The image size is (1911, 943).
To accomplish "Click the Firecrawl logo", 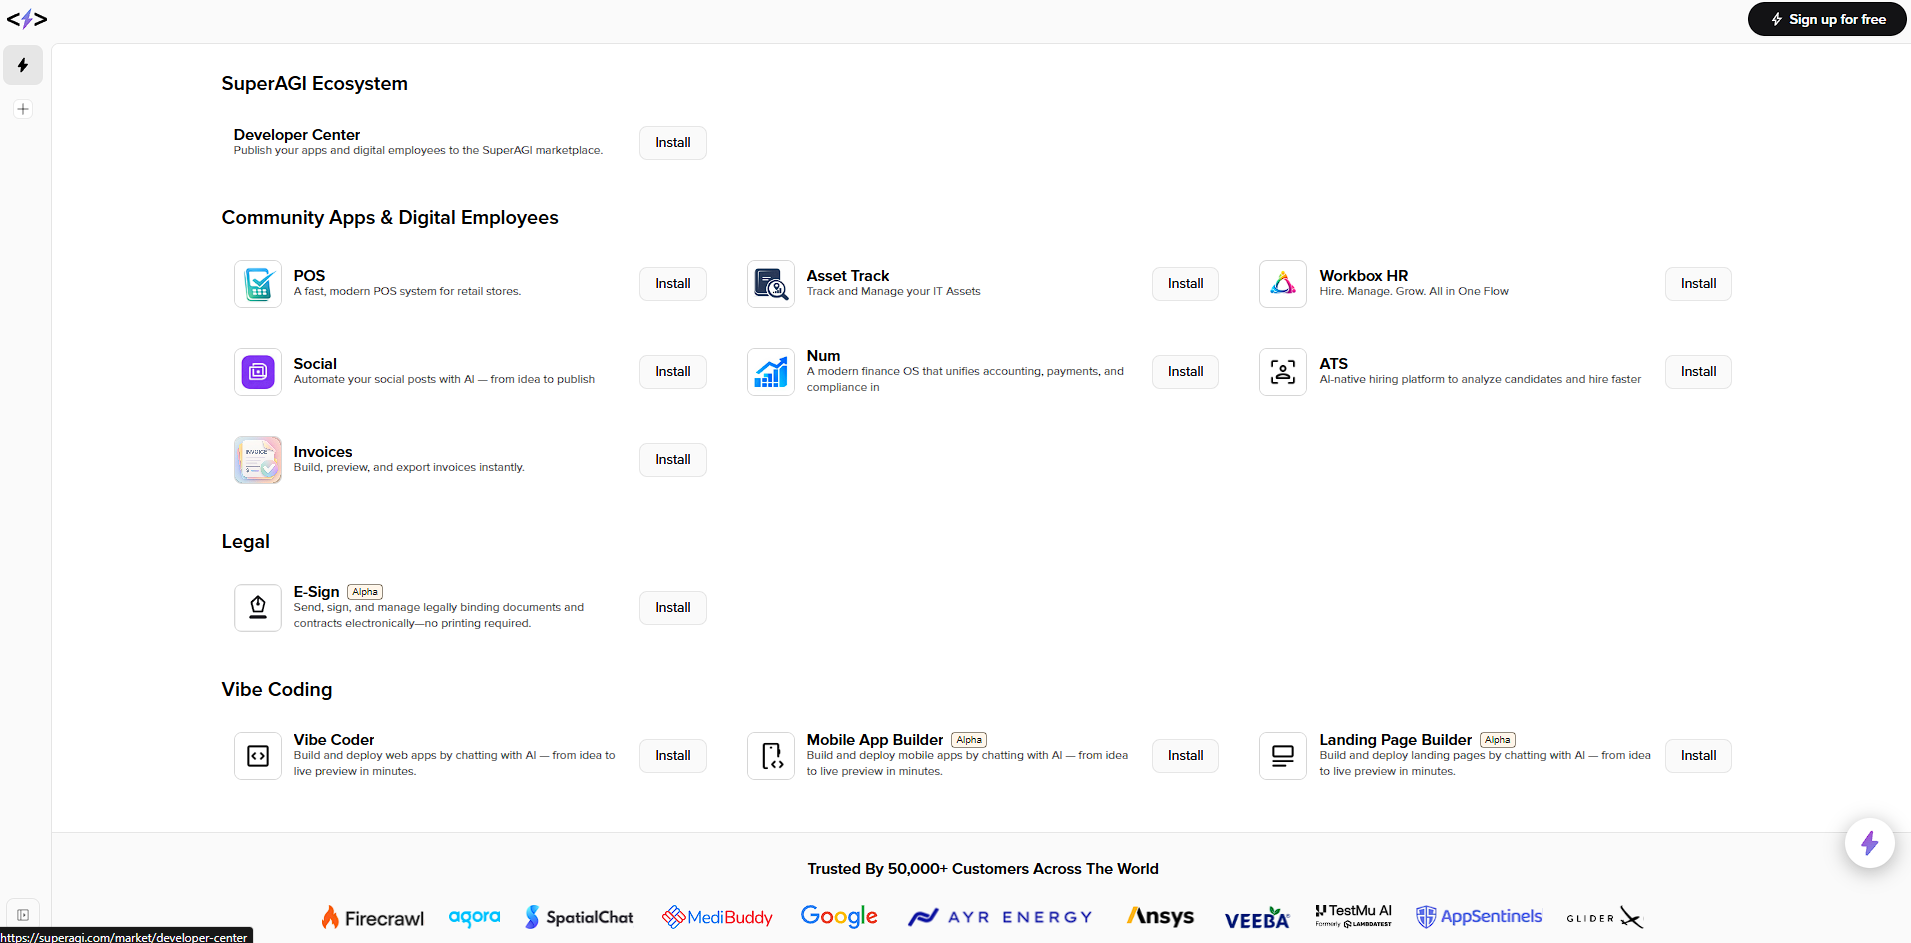I will point(373,917).
